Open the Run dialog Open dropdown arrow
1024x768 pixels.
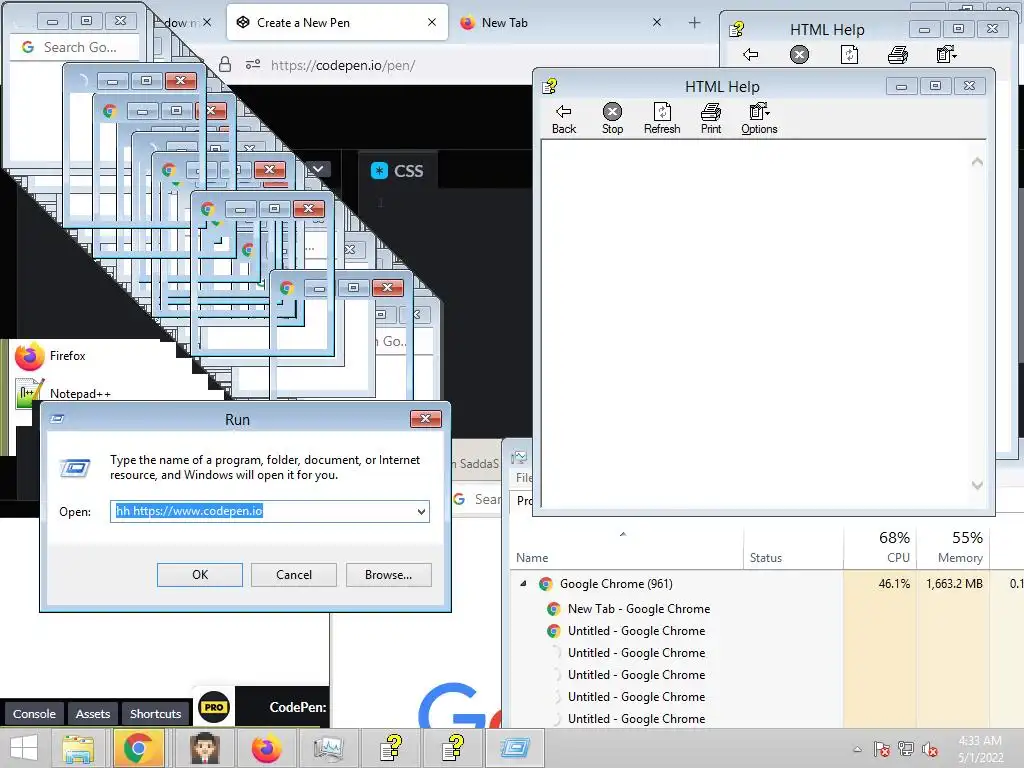point(422,511)
